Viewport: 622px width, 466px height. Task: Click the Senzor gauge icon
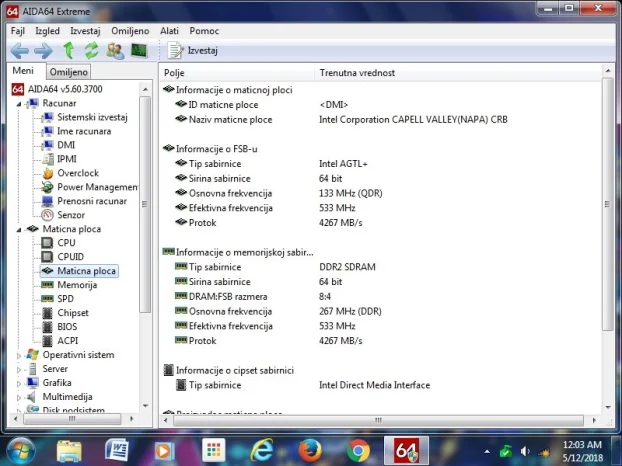[48, 215]
